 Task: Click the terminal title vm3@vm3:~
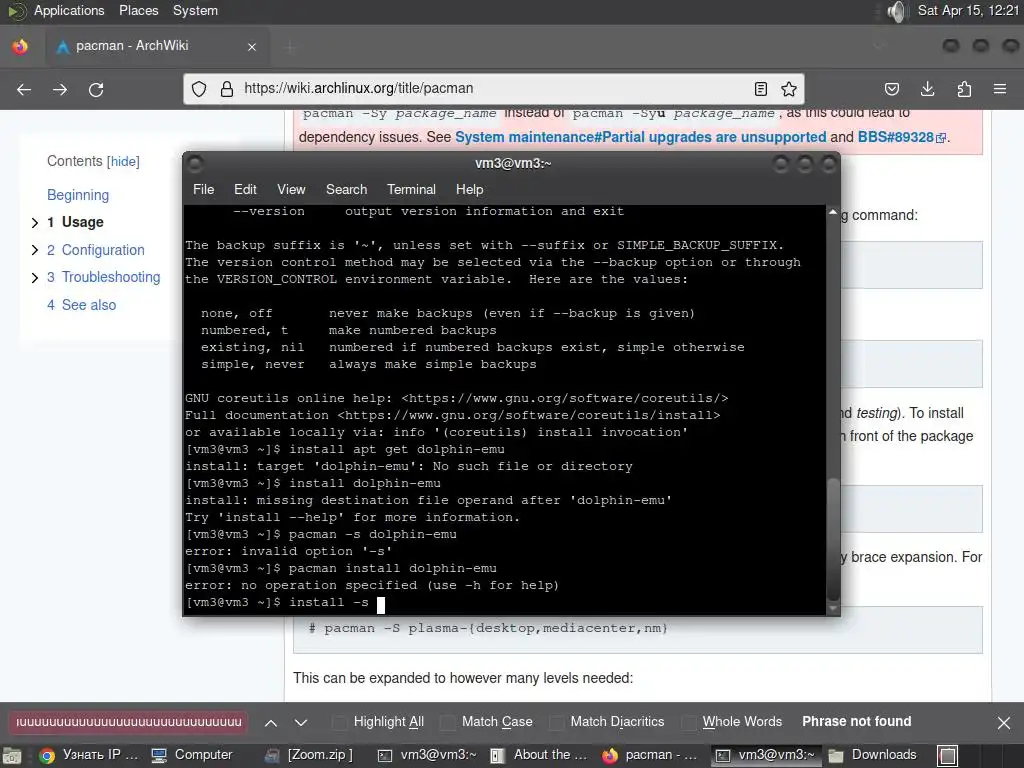pyautogui.click(x=513, y=163)
